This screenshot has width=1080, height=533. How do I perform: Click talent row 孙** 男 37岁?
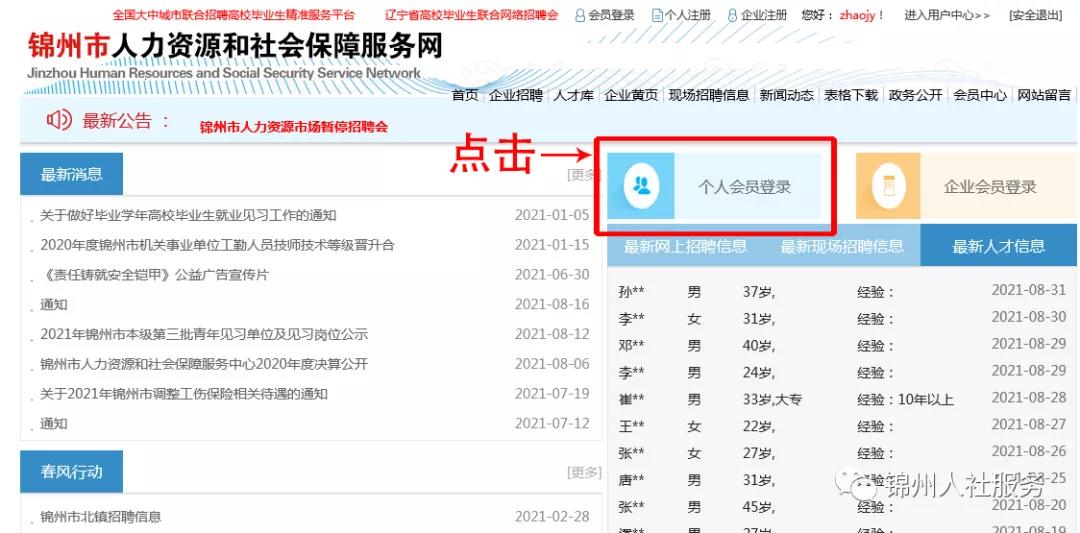coord(842,291)
